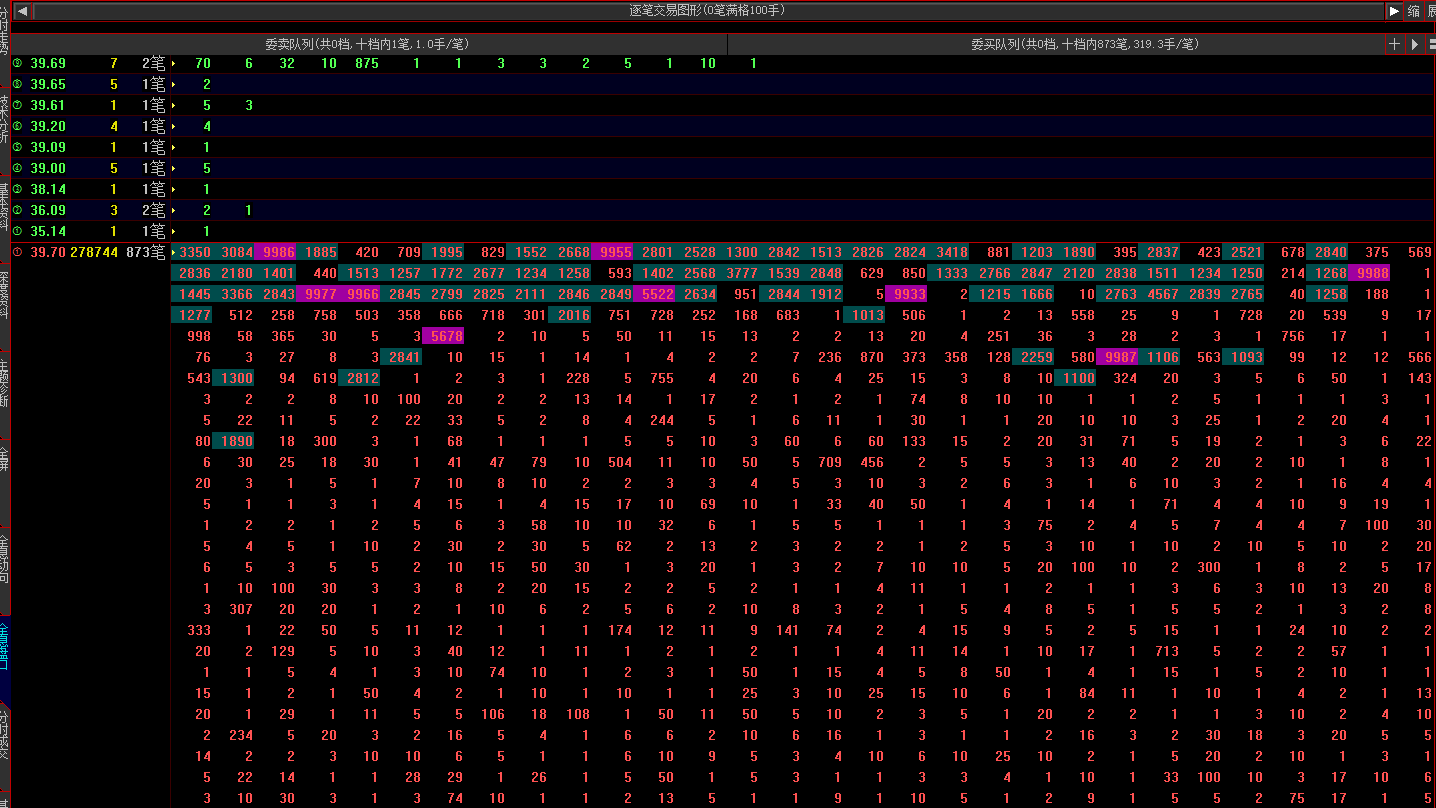Click the 展 (expand) button at top right

(1431, 11)
